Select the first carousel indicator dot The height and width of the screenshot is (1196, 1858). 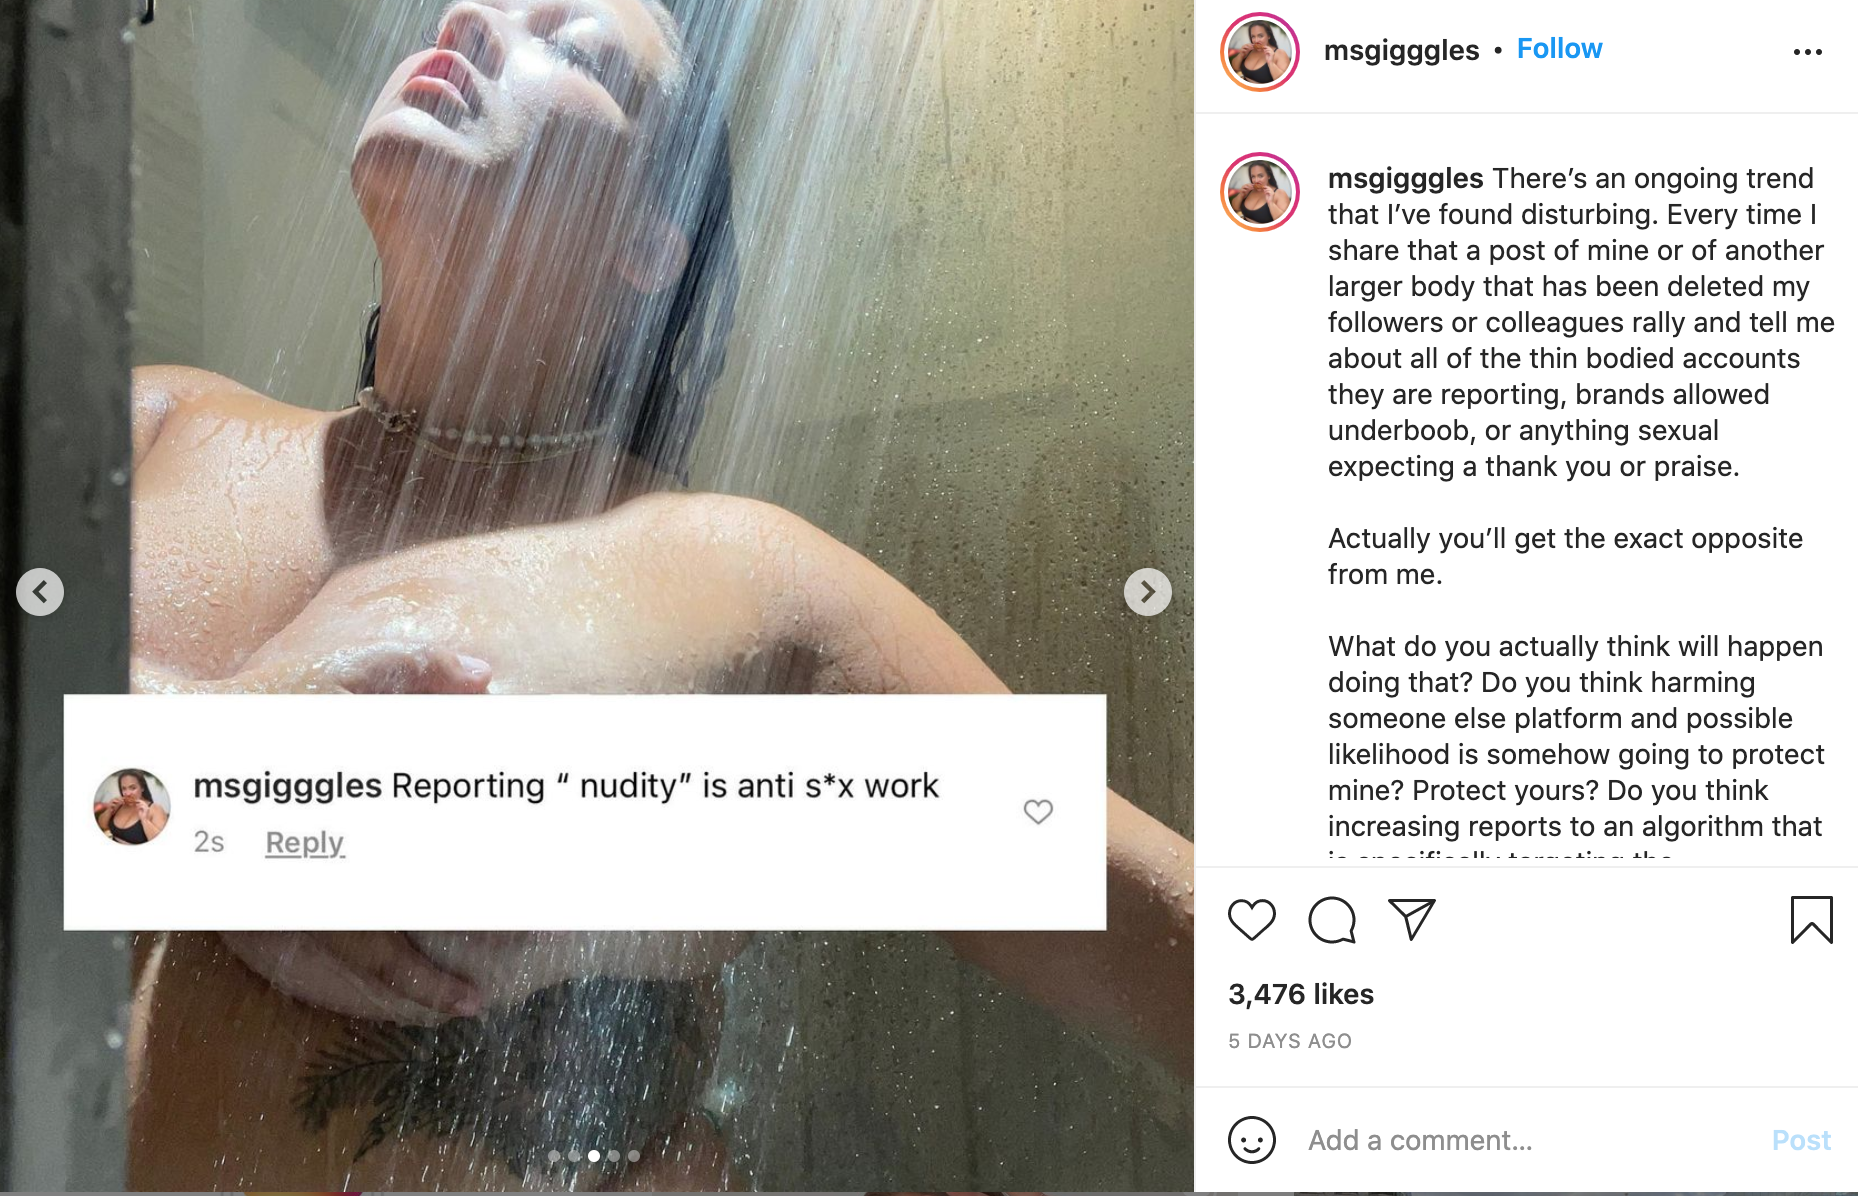tap(554, 1156)
